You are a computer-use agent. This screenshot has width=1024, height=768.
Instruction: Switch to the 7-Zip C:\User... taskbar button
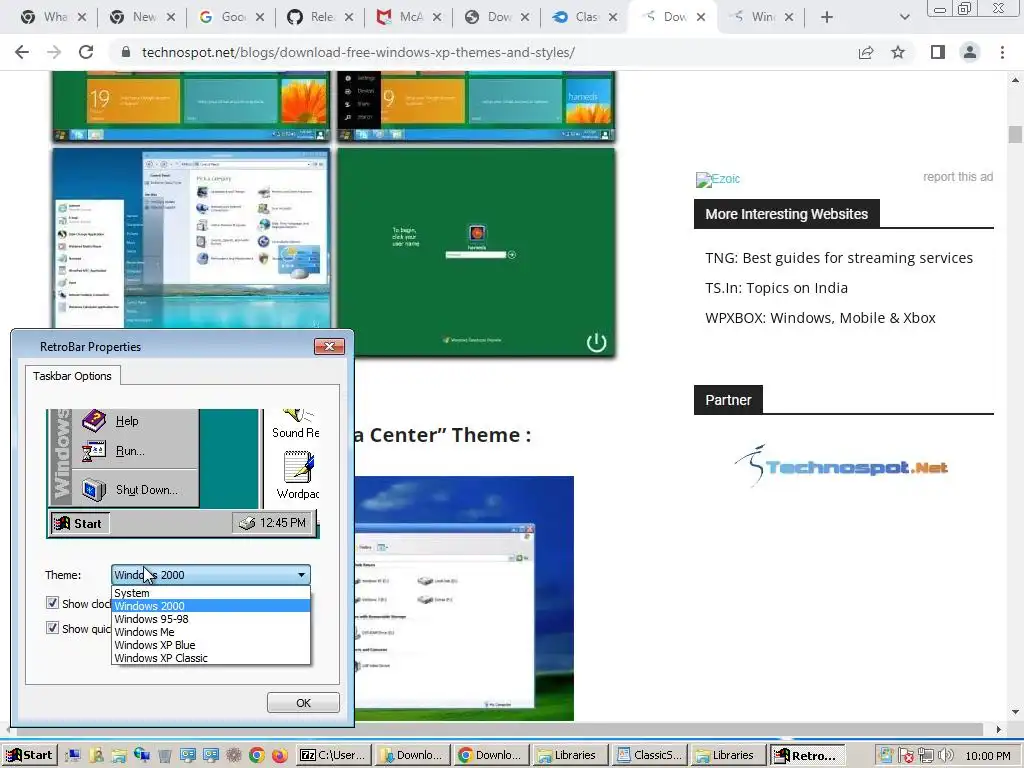[x=333, y=756]
